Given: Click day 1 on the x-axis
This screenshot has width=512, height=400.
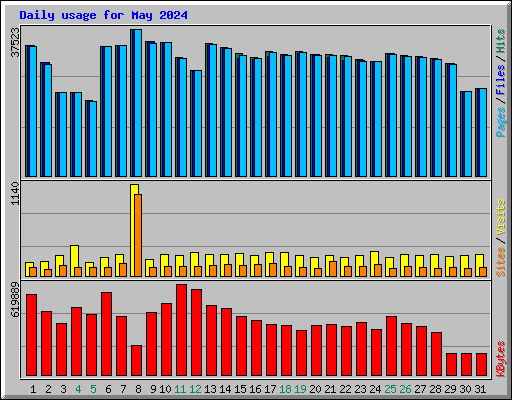Looking at the screenshot, I should (33, 389).
